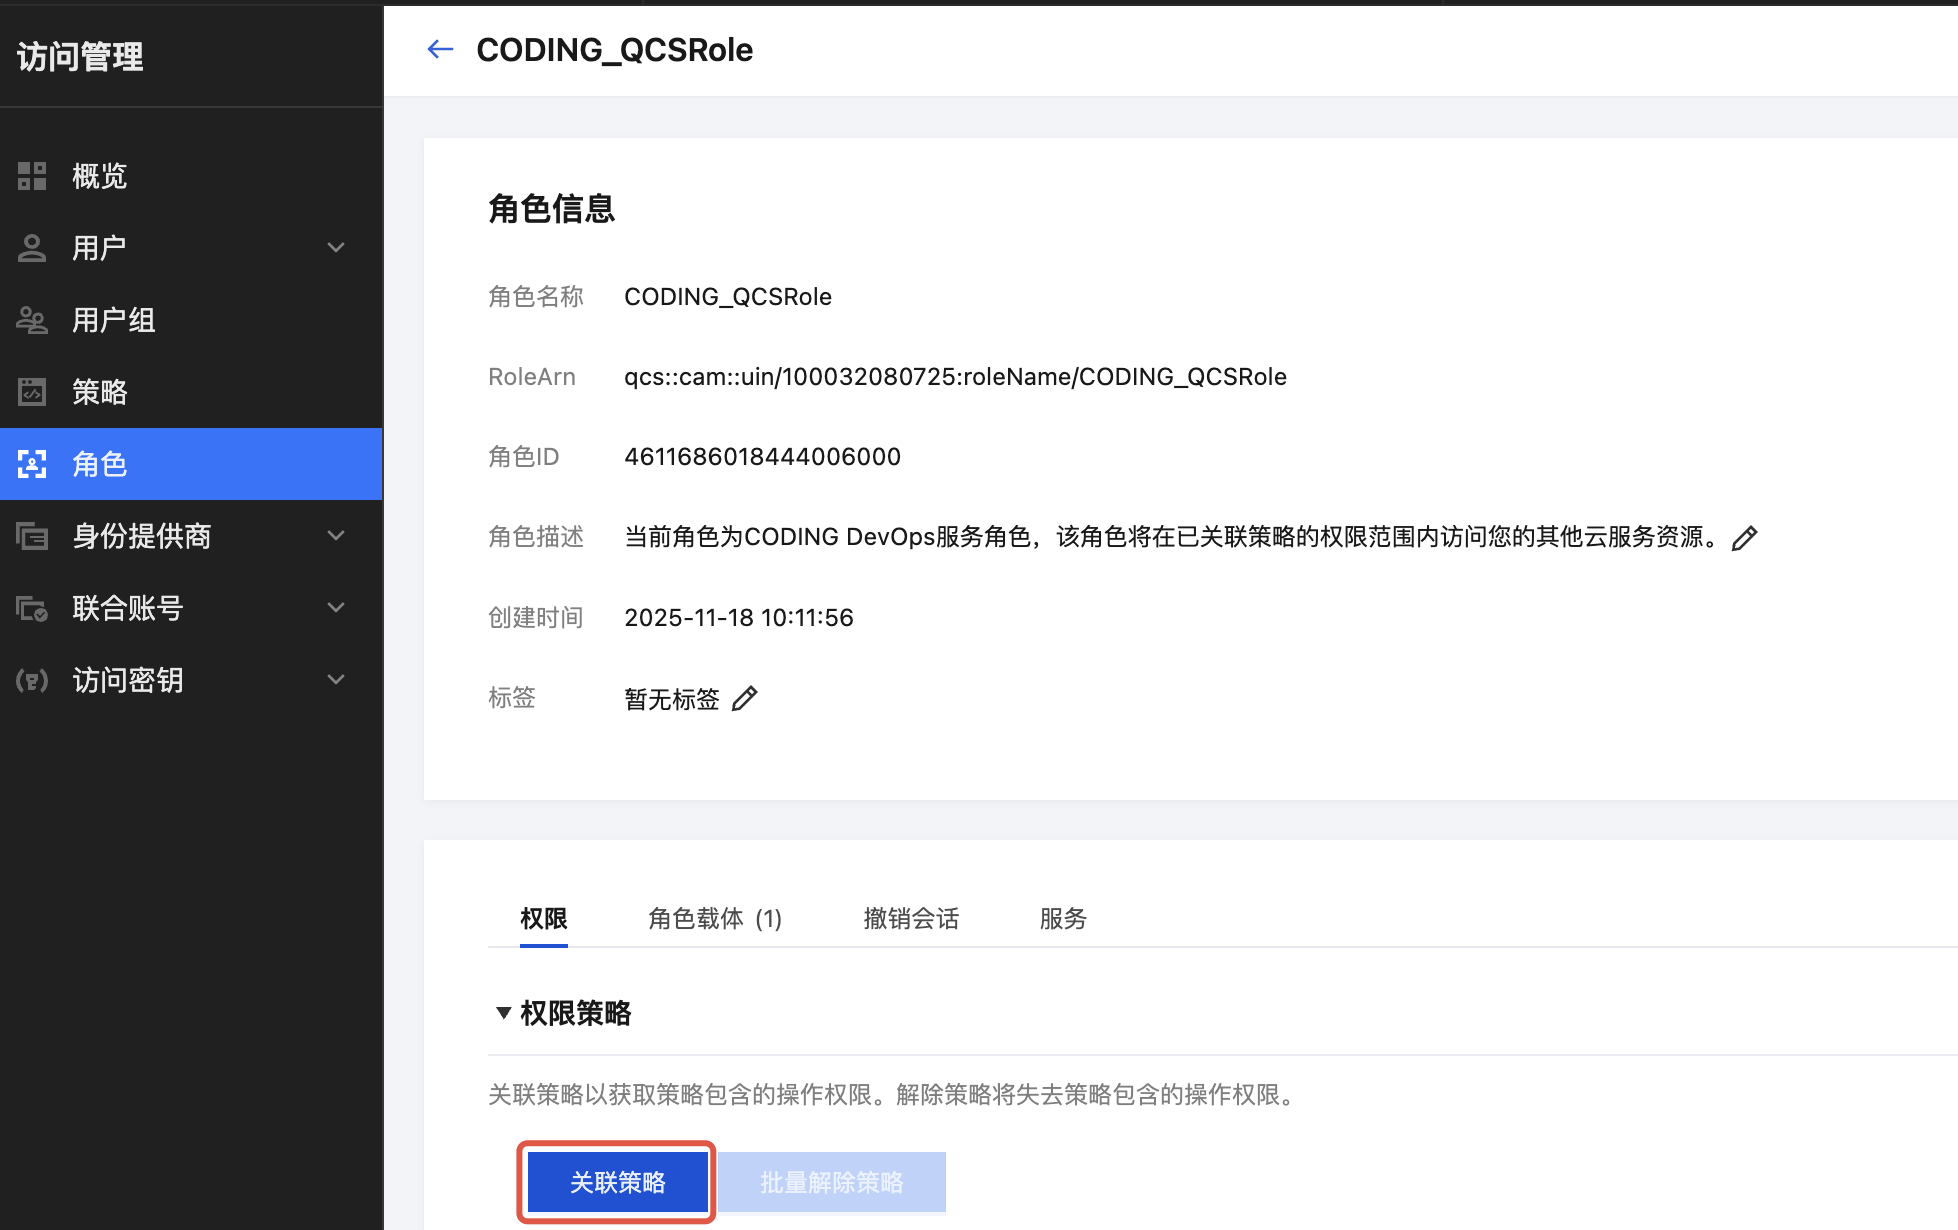The height and width of the screenshot is (1230, 1958).
Task: Click the 关联策略 button
Action: click(x=617, y=1182)
